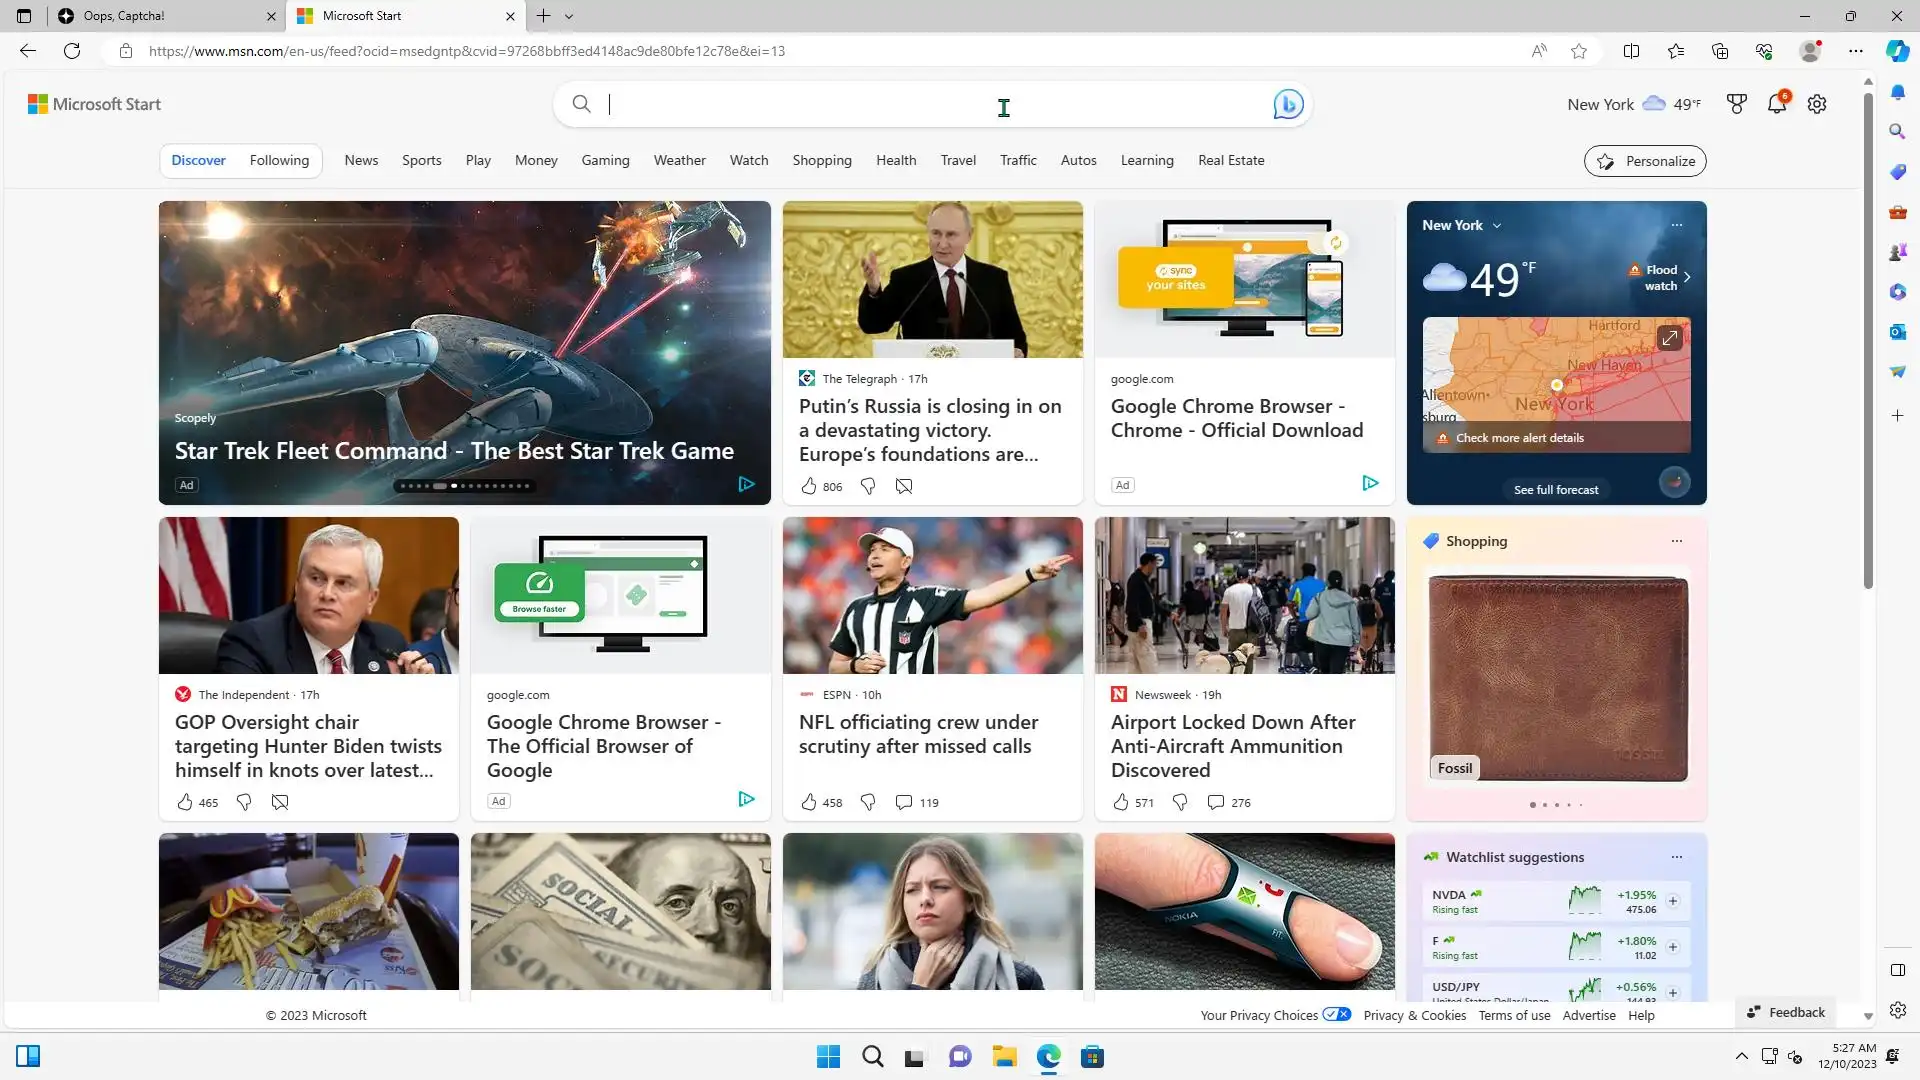Image resolution: width=1920 pixels, height=1080 pixels.
Task: Toggle the Following feed tab
Action: click(279, 160)
